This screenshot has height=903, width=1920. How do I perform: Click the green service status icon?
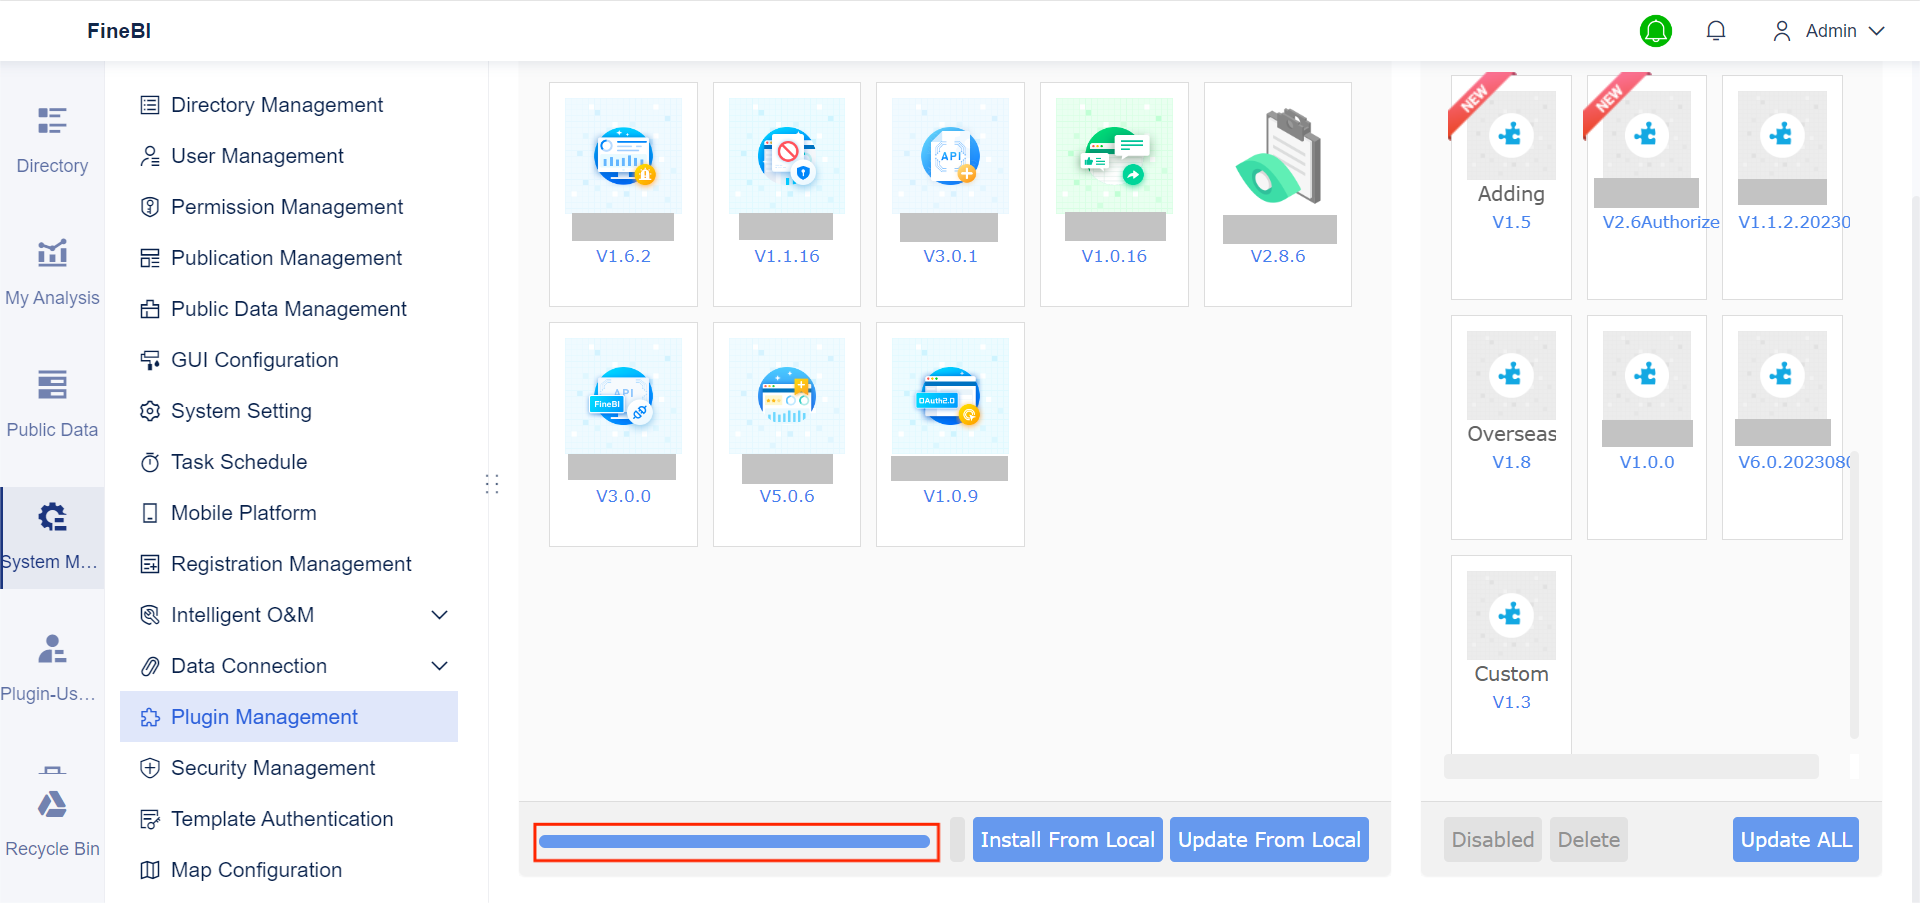pos(1655,31)
